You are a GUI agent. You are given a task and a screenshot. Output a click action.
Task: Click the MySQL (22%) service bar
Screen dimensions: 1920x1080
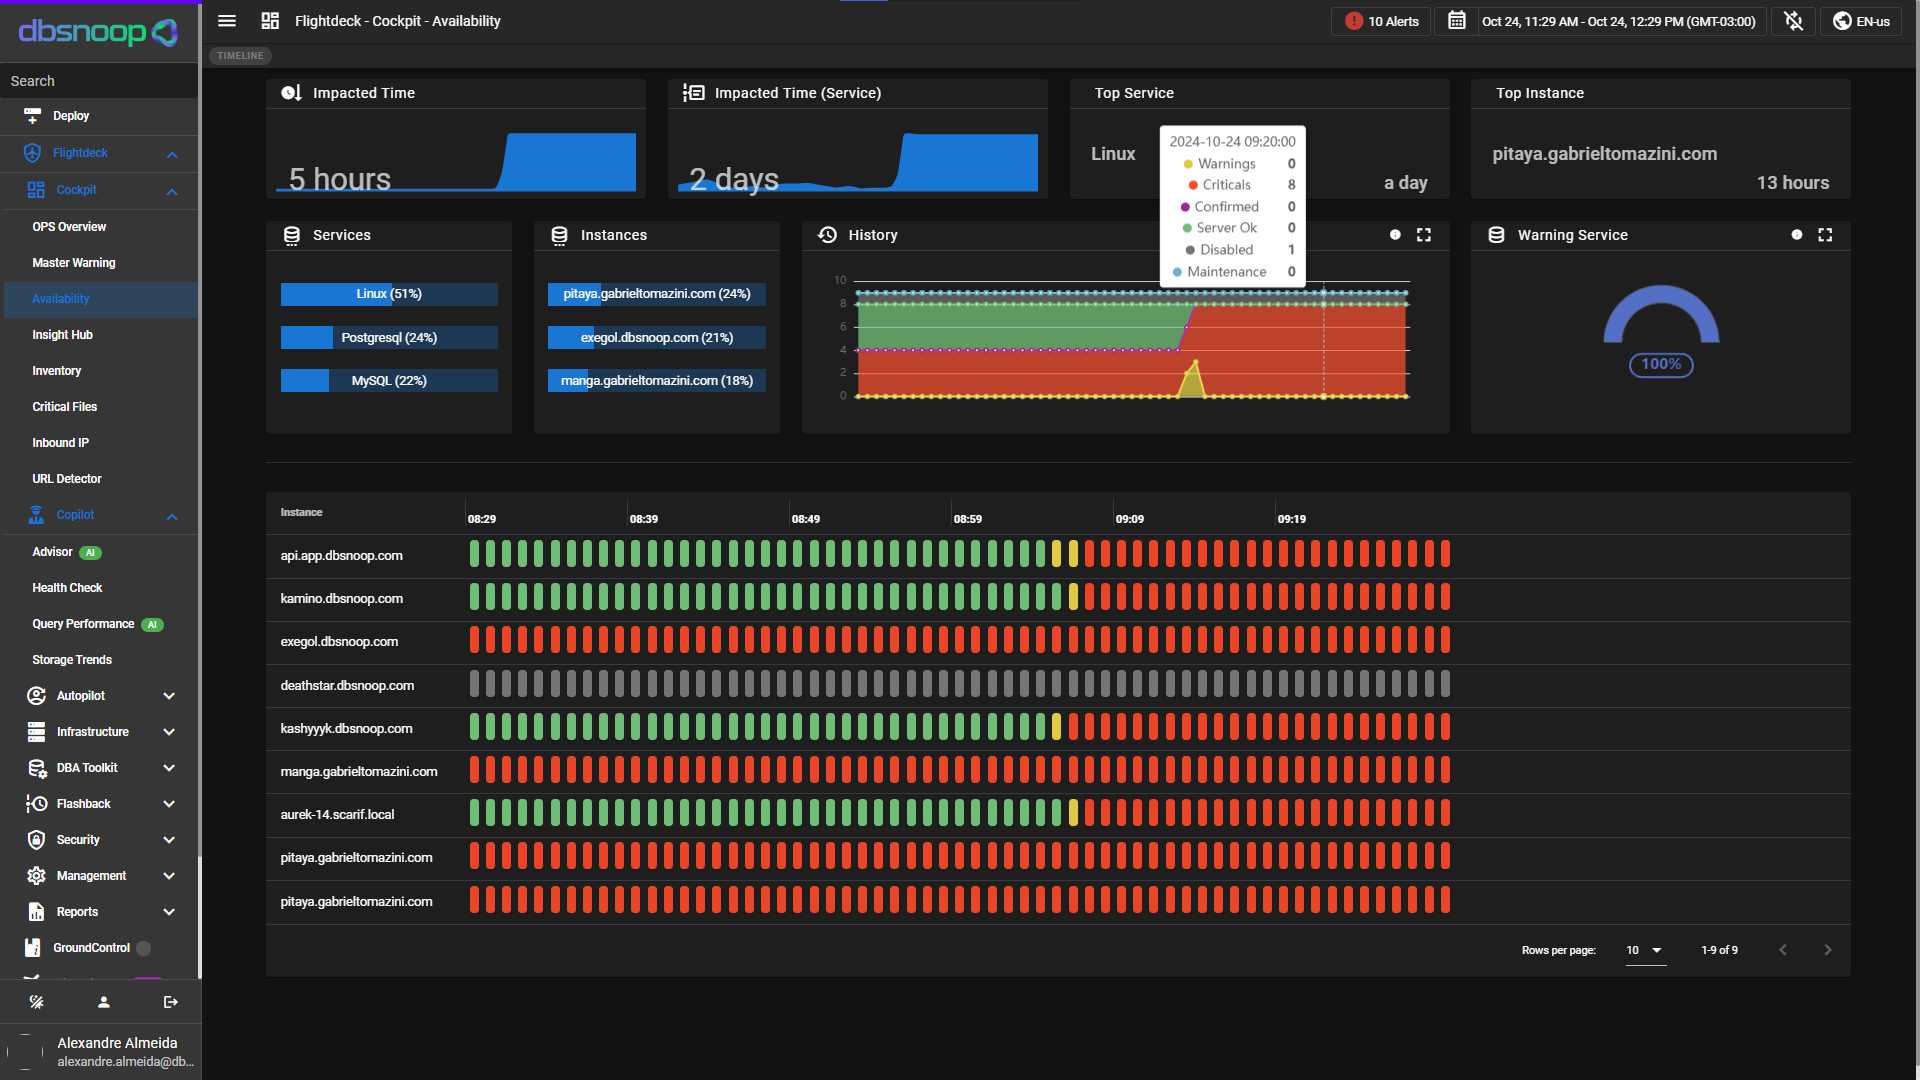pyautogui.click(x=389, y=381)
